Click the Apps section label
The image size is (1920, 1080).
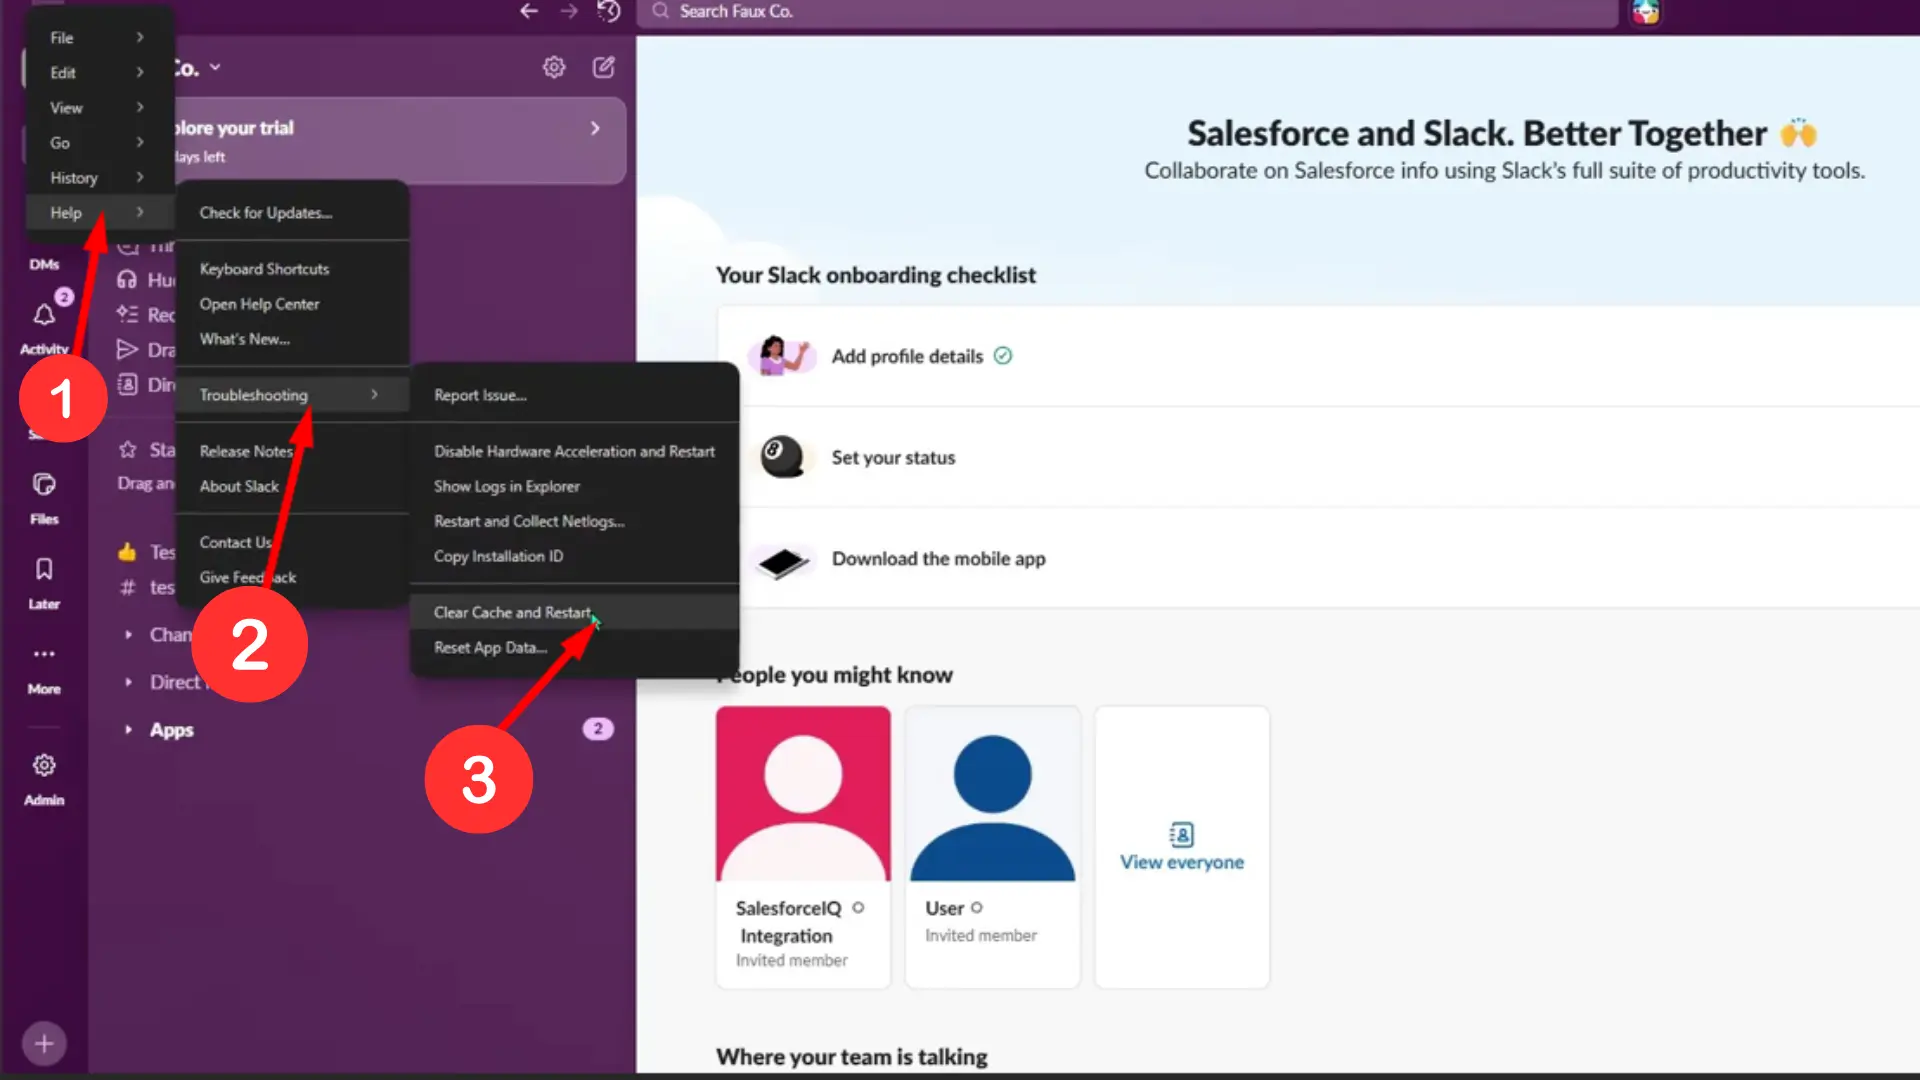[171, 729]
